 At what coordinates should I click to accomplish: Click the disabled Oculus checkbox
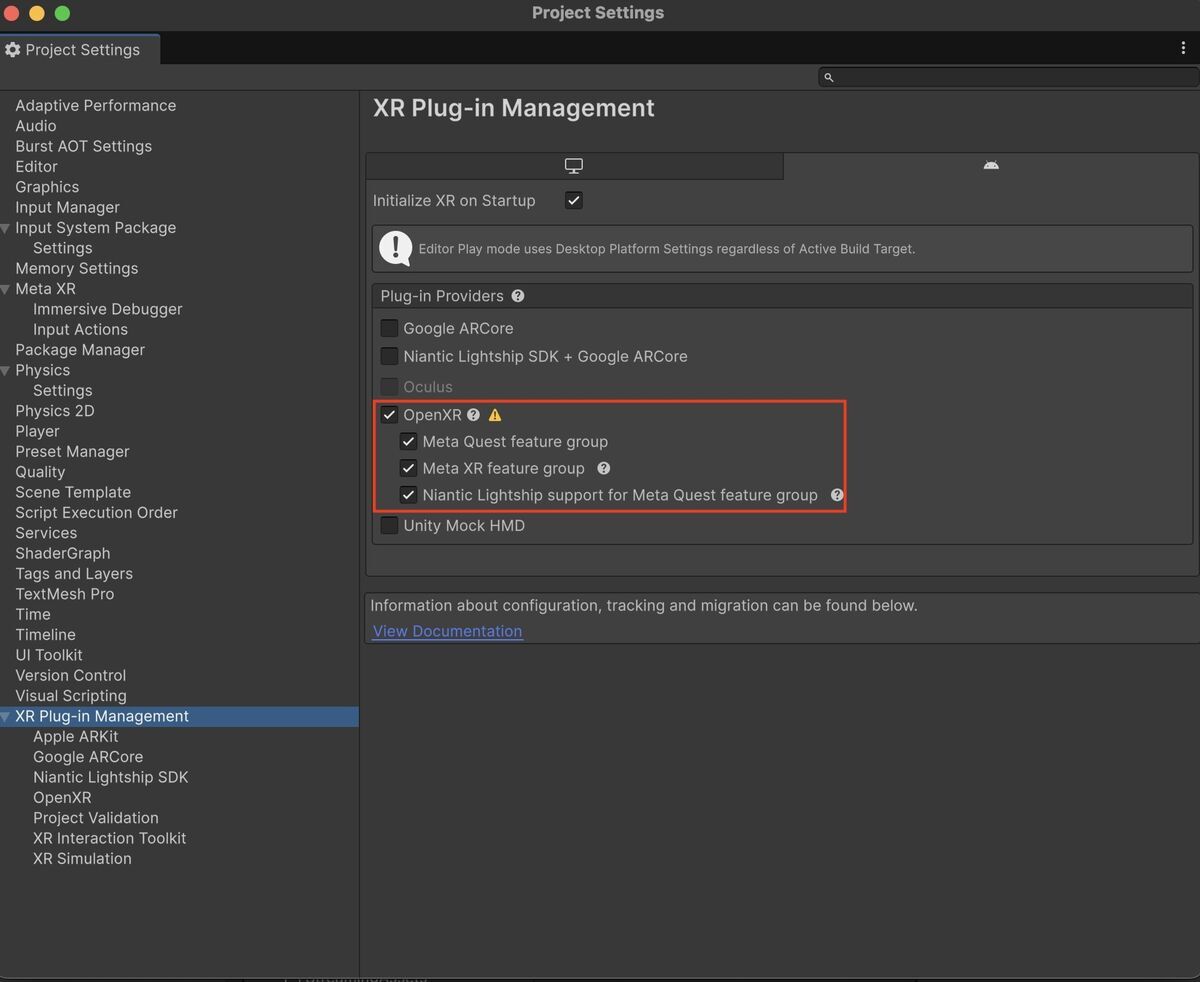click(x=390, y=387)
